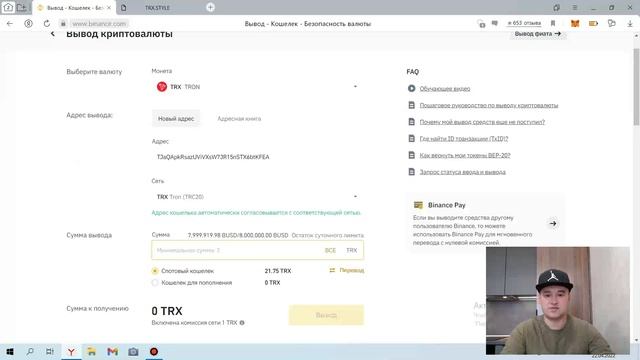Return using the page back chevron

(53, 34)
